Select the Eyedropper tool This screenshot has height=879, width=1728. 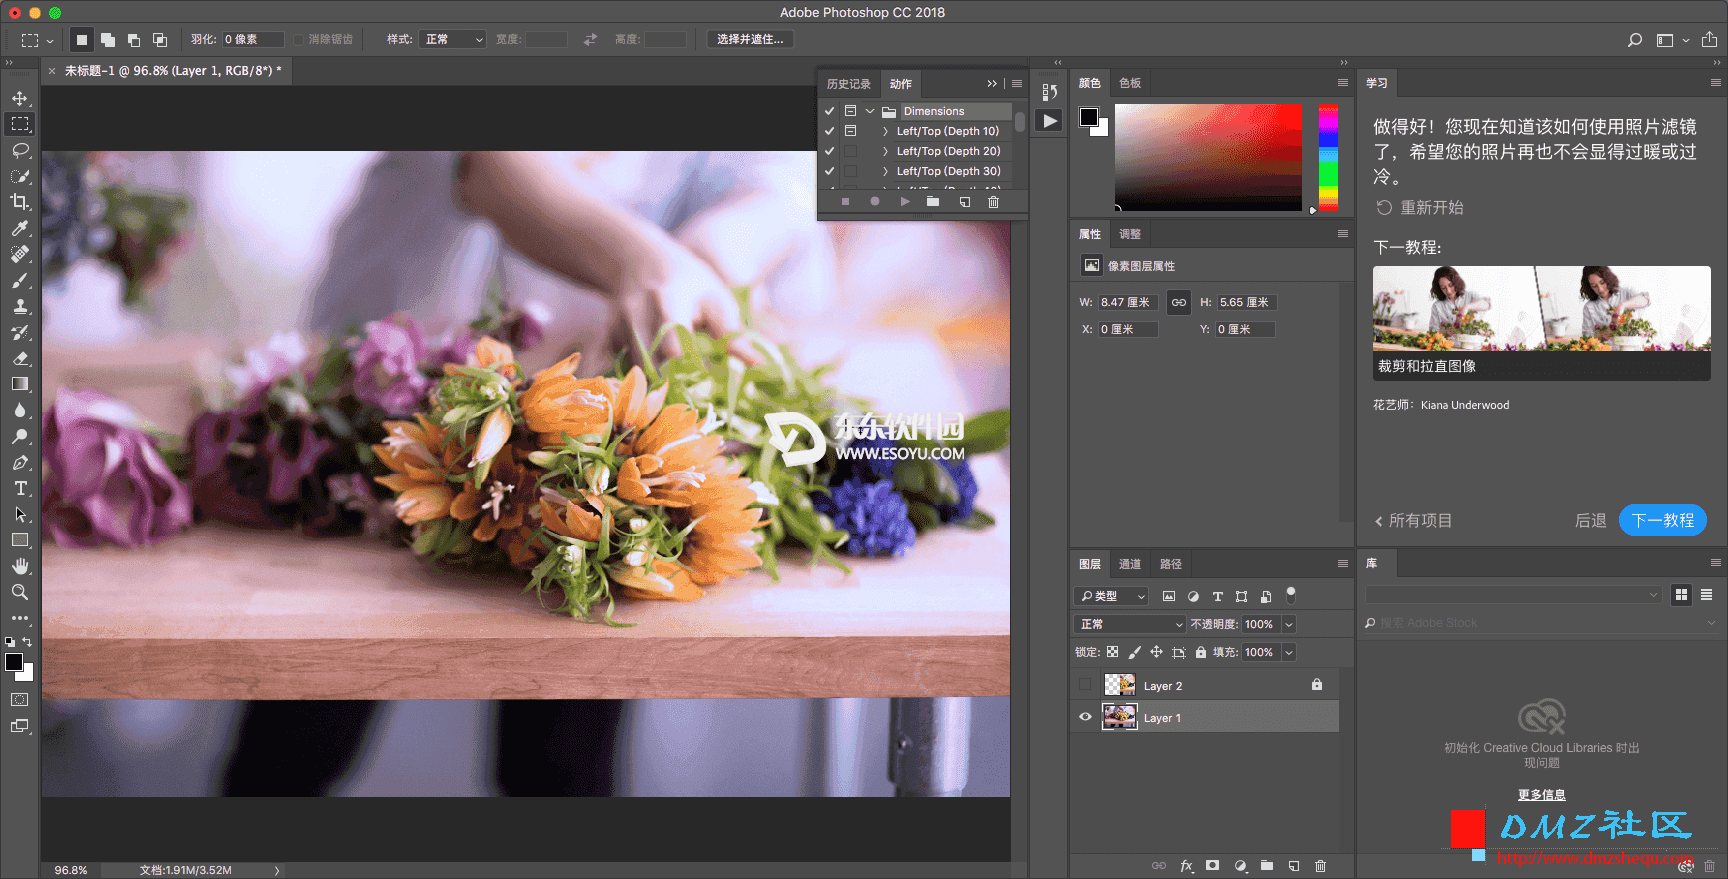[x=20, y=228]
